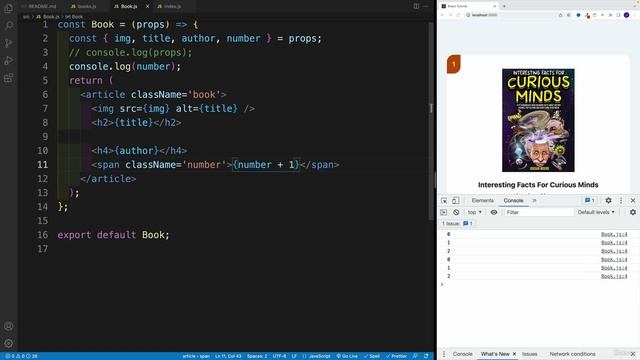Open errors and warnings status item
640x360 pixels.
pyautogui.click(x=21, y=356)
